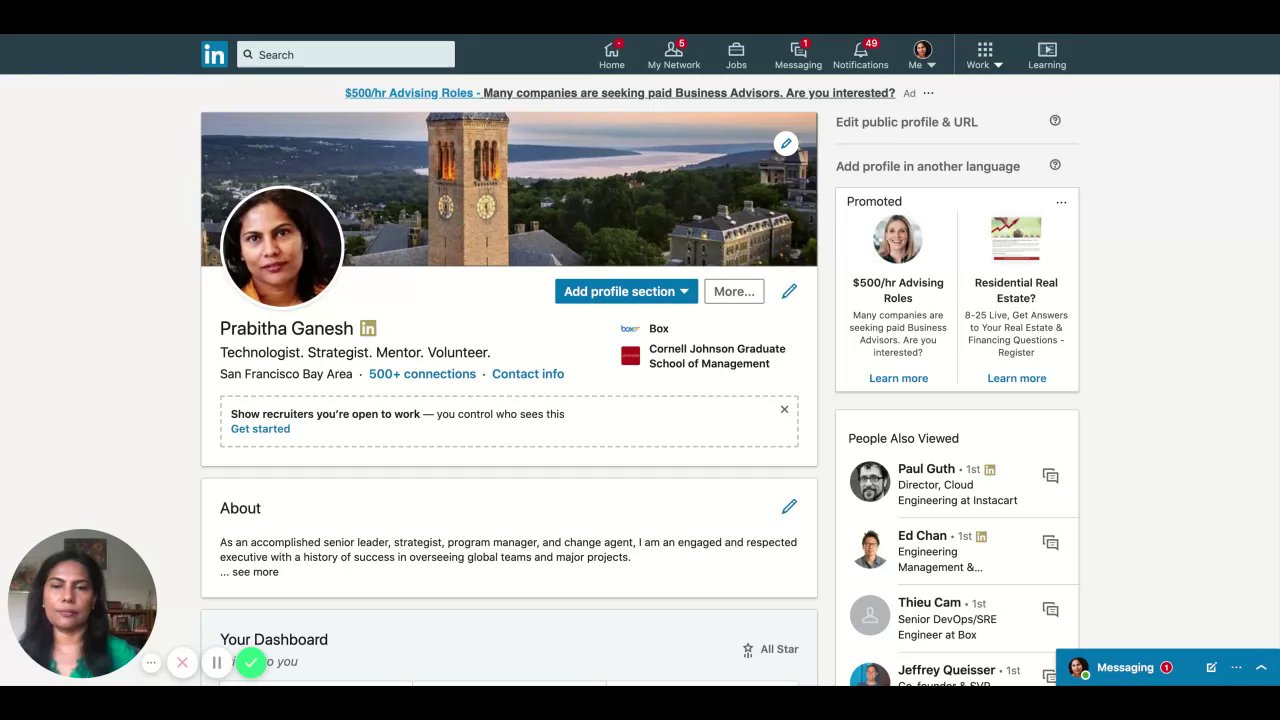Open the Advising Roles promoted image
Image resolution: width=1280 pixels, height=720 pixels.
point(898,240)
